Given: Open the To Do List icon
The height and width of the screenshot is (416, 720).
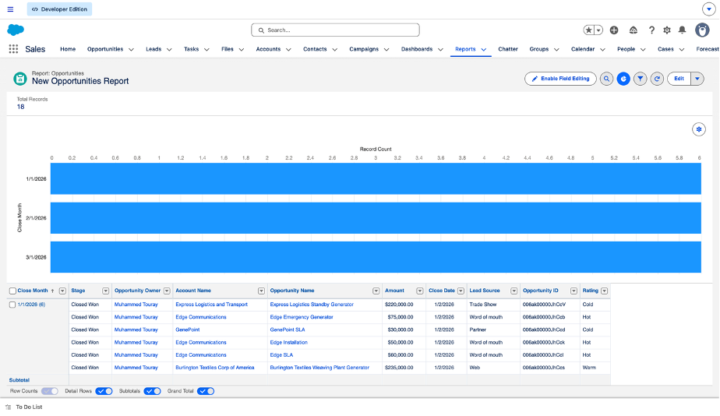Looking at the screenshot, I should point(8,407).
